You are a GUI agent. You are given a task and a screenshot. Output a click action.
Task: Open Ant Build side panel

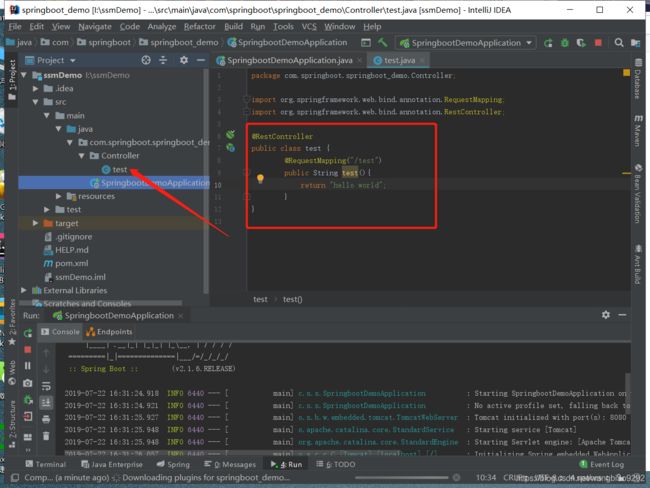[638, 265]
